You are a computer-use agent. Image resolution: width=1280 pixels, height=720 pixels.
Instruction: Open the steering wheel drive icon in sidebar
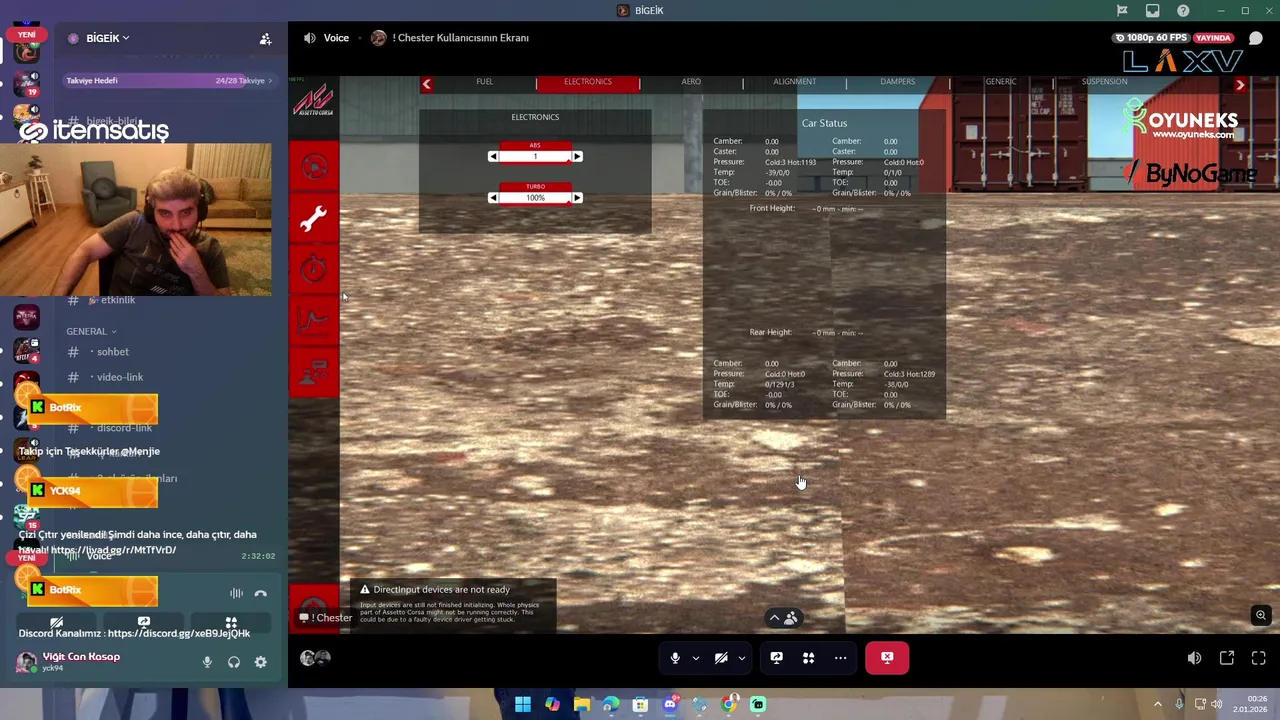(314, 168)
